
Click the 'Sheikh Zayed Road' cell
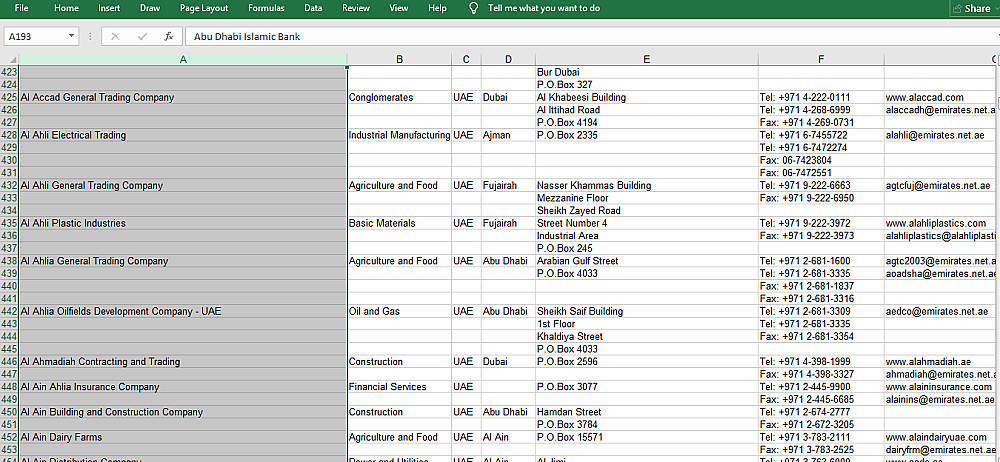[x=647, y=211]
